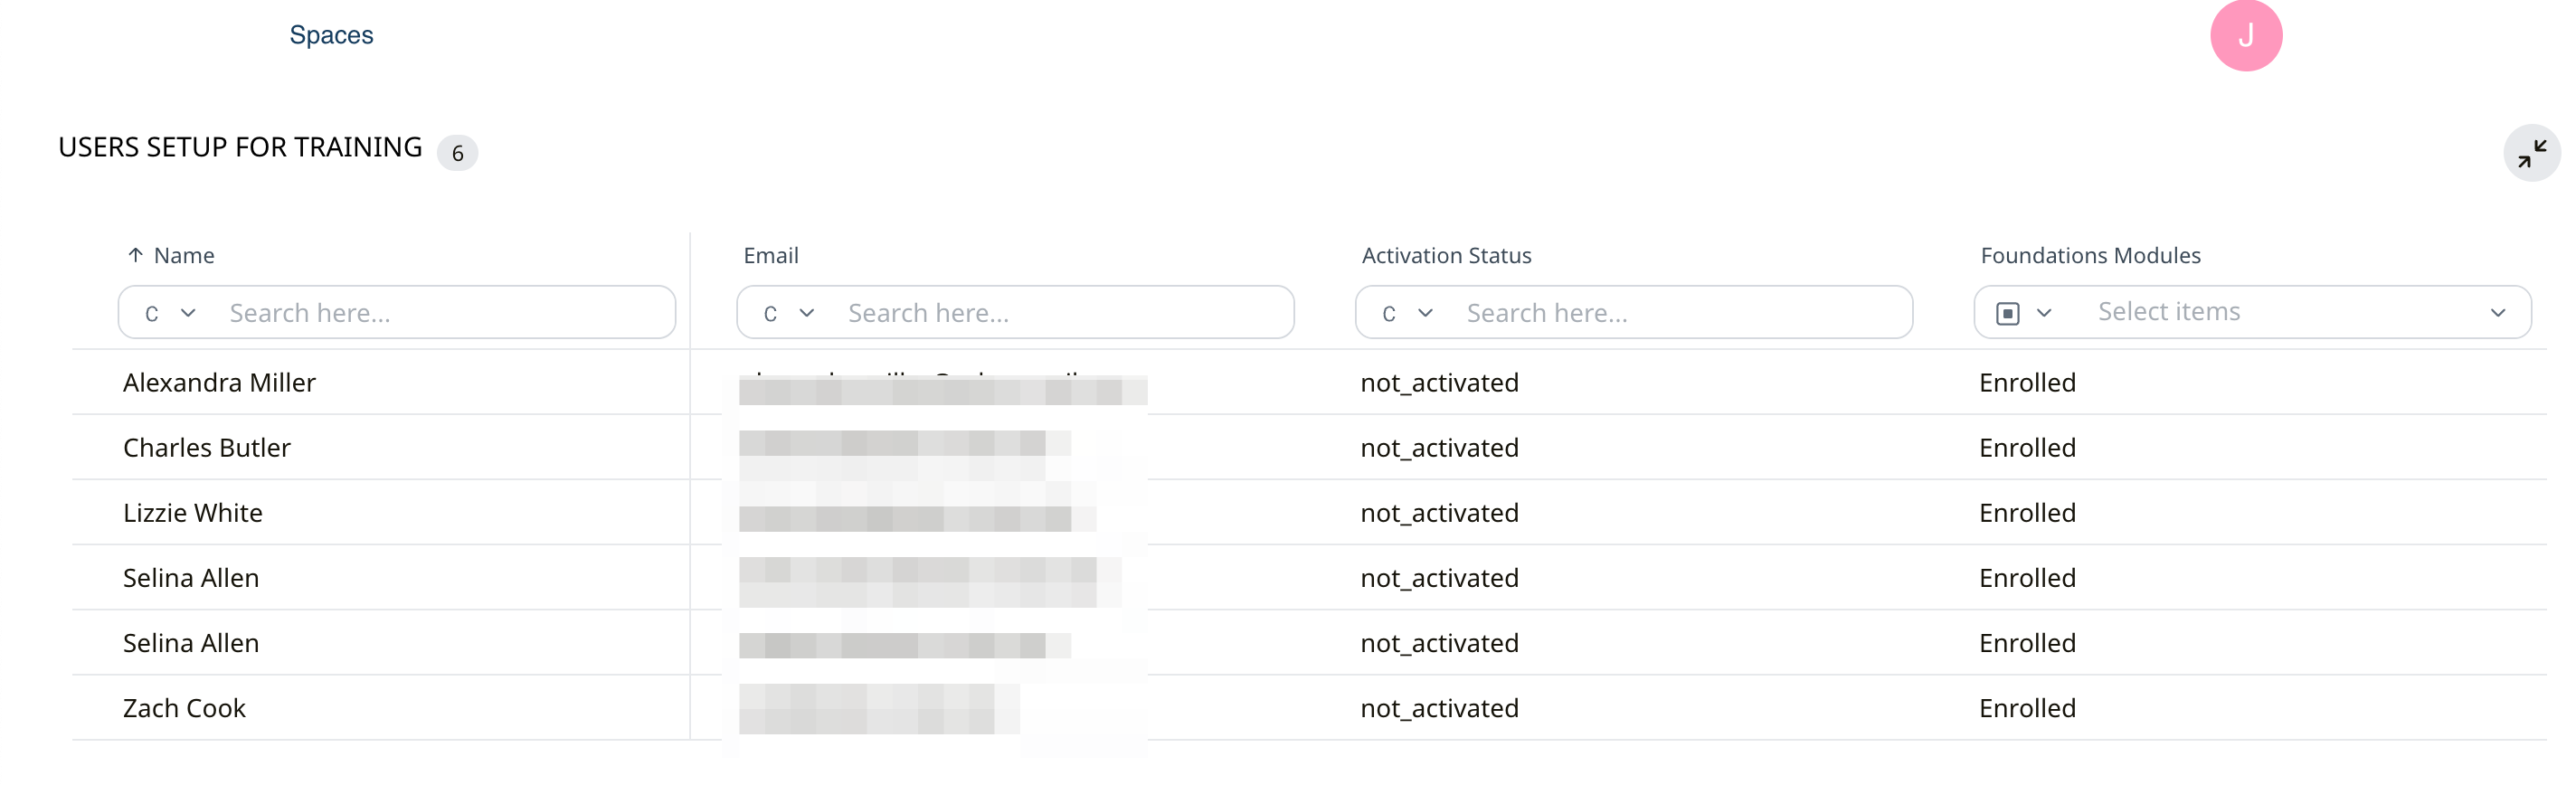2576x785 pixels.
Task: Sort by Activation Status column header
Action: click(x=1445, y=255)
